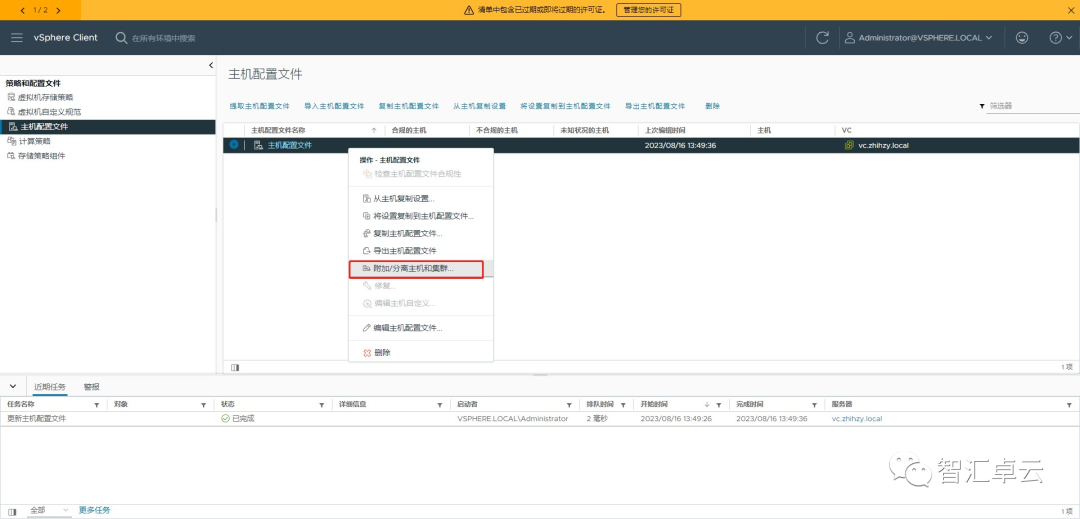
Task: Filter the 任务名称 column via funnel icon
Action: pyautogui.click(x=96, y=405)
